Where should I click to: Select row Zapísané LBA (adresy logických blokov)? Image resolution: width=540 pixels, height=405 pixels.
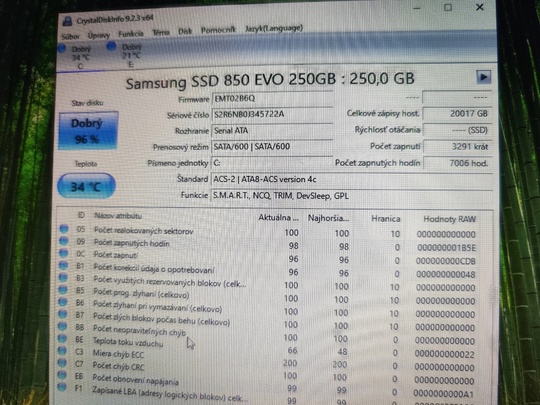pos(267,395)
